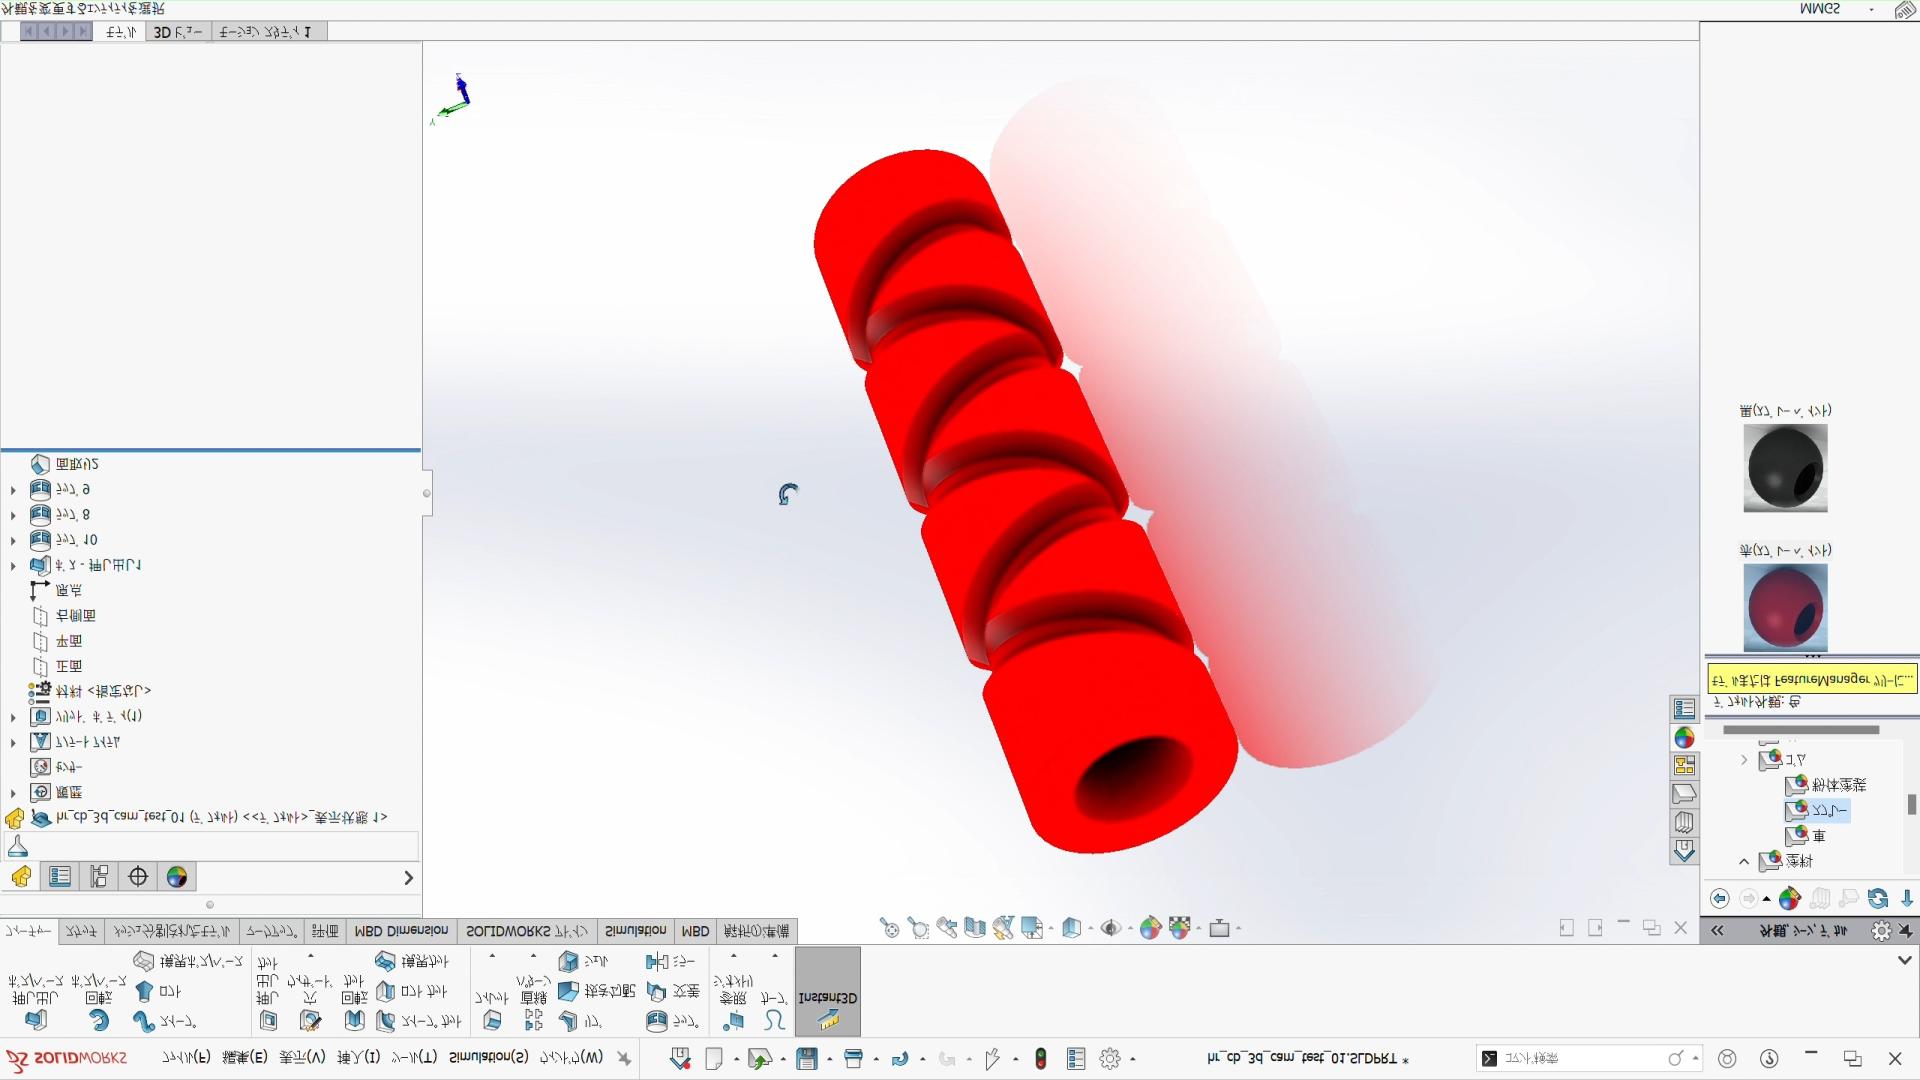Open the ファイル(F) menu
This screenshot has height=1080, width=1920.
point(186,1058)
